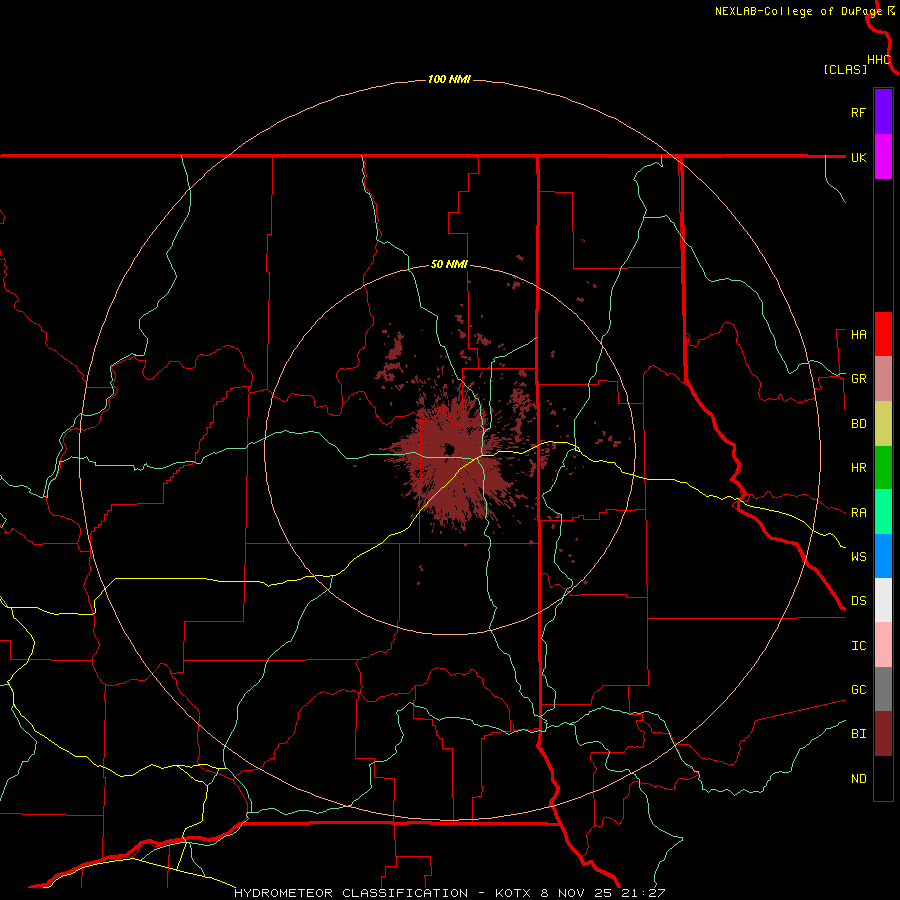Click the IC light pink legend swatch
This screenshot has width=900, height=900.
click(883, 645)
